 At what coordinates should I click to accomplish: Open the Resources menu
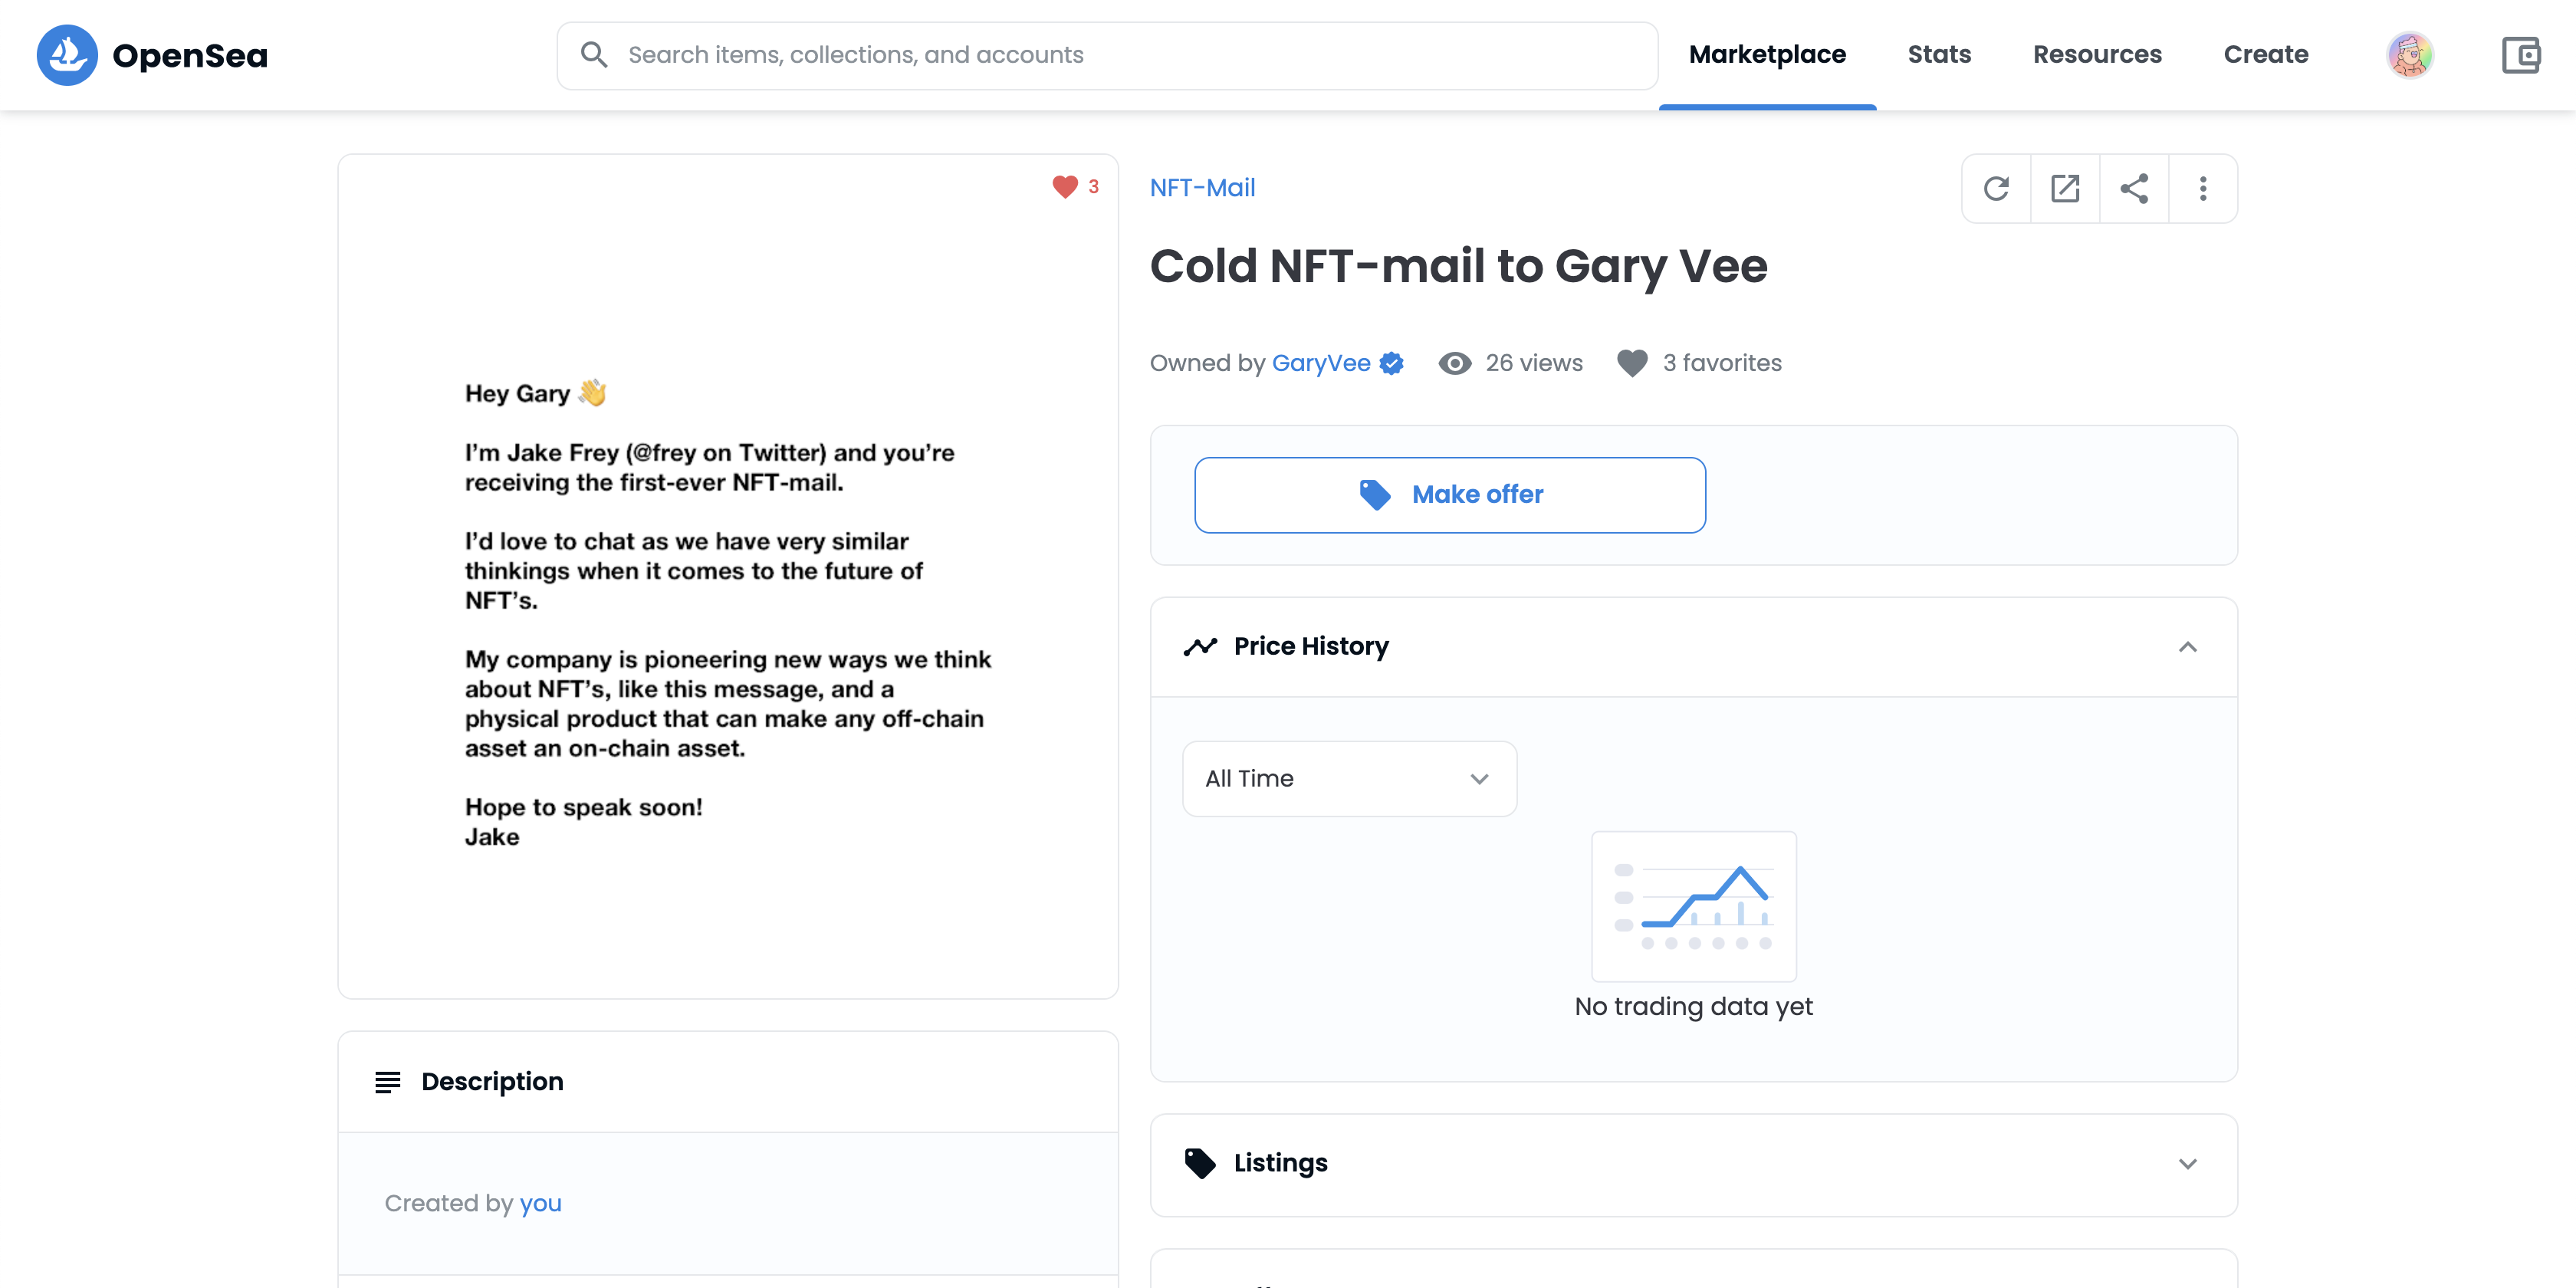point(2097,54)
